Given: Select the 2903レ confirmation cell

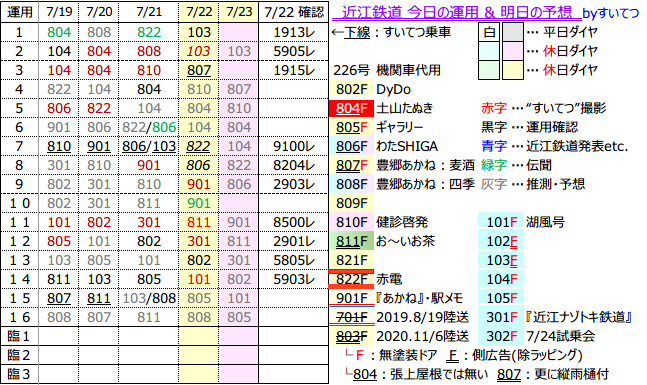Looking at the screenshot, I should point(294,184).
